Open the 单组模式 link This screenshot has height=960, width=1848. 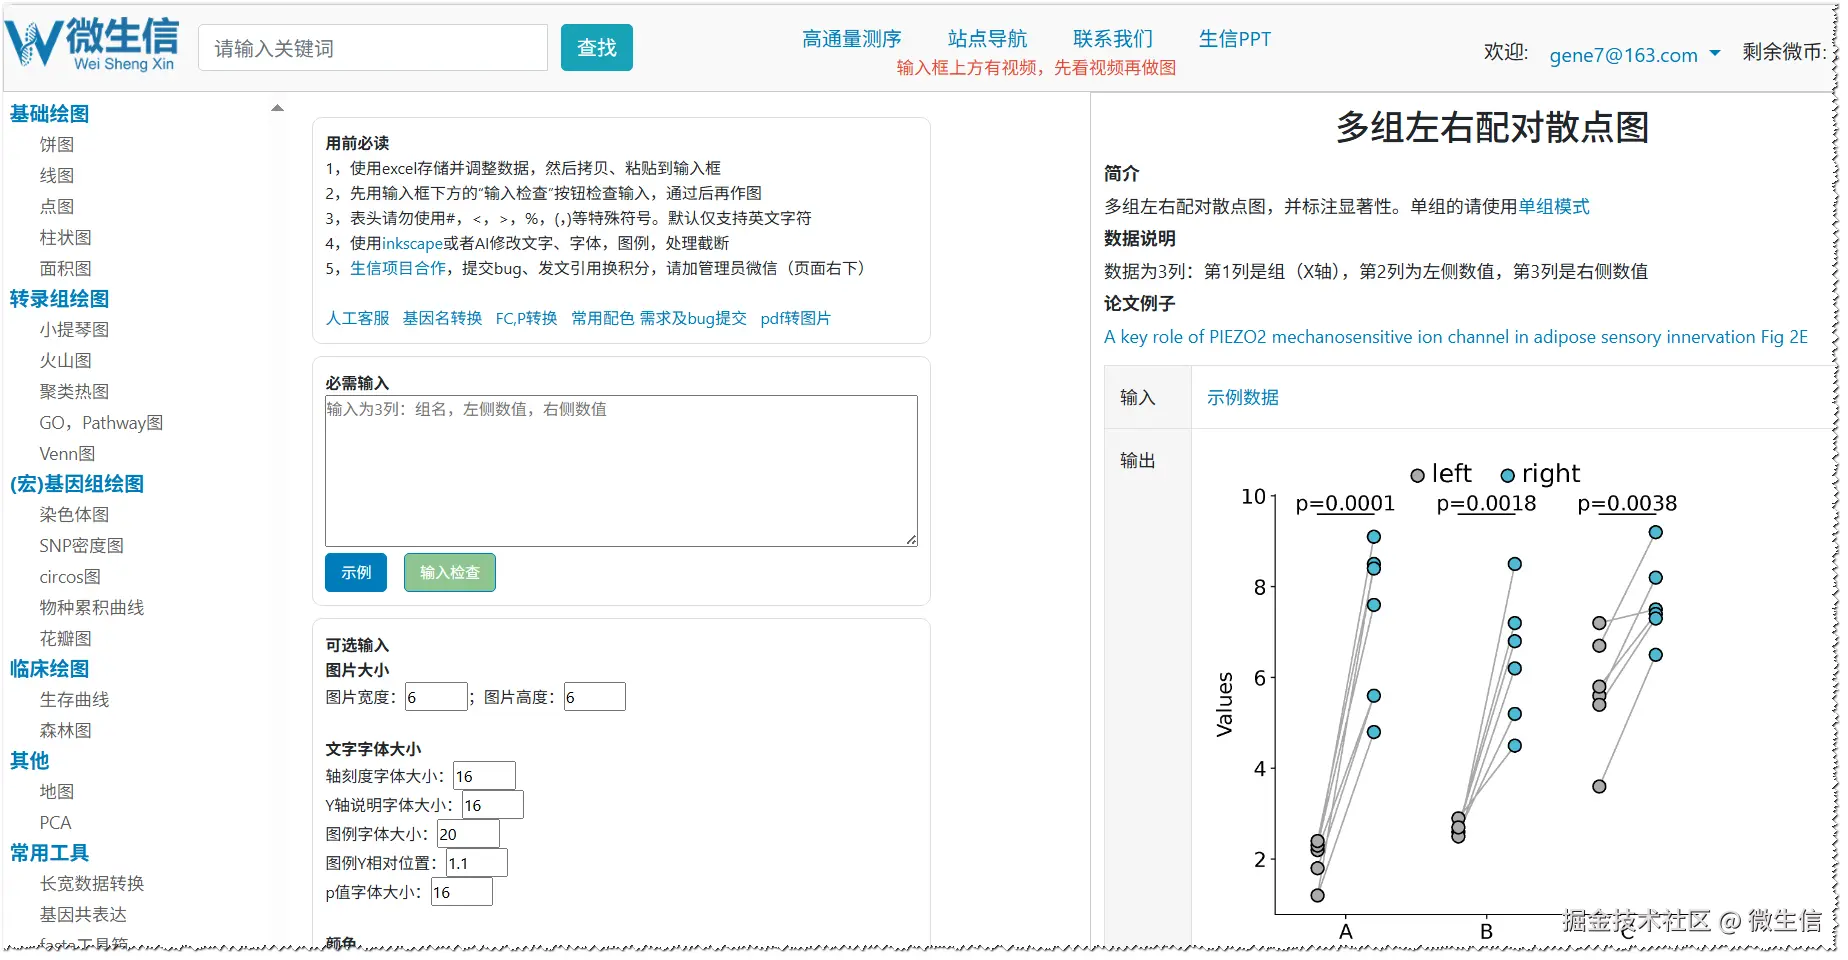click(x=1554, y=207)
